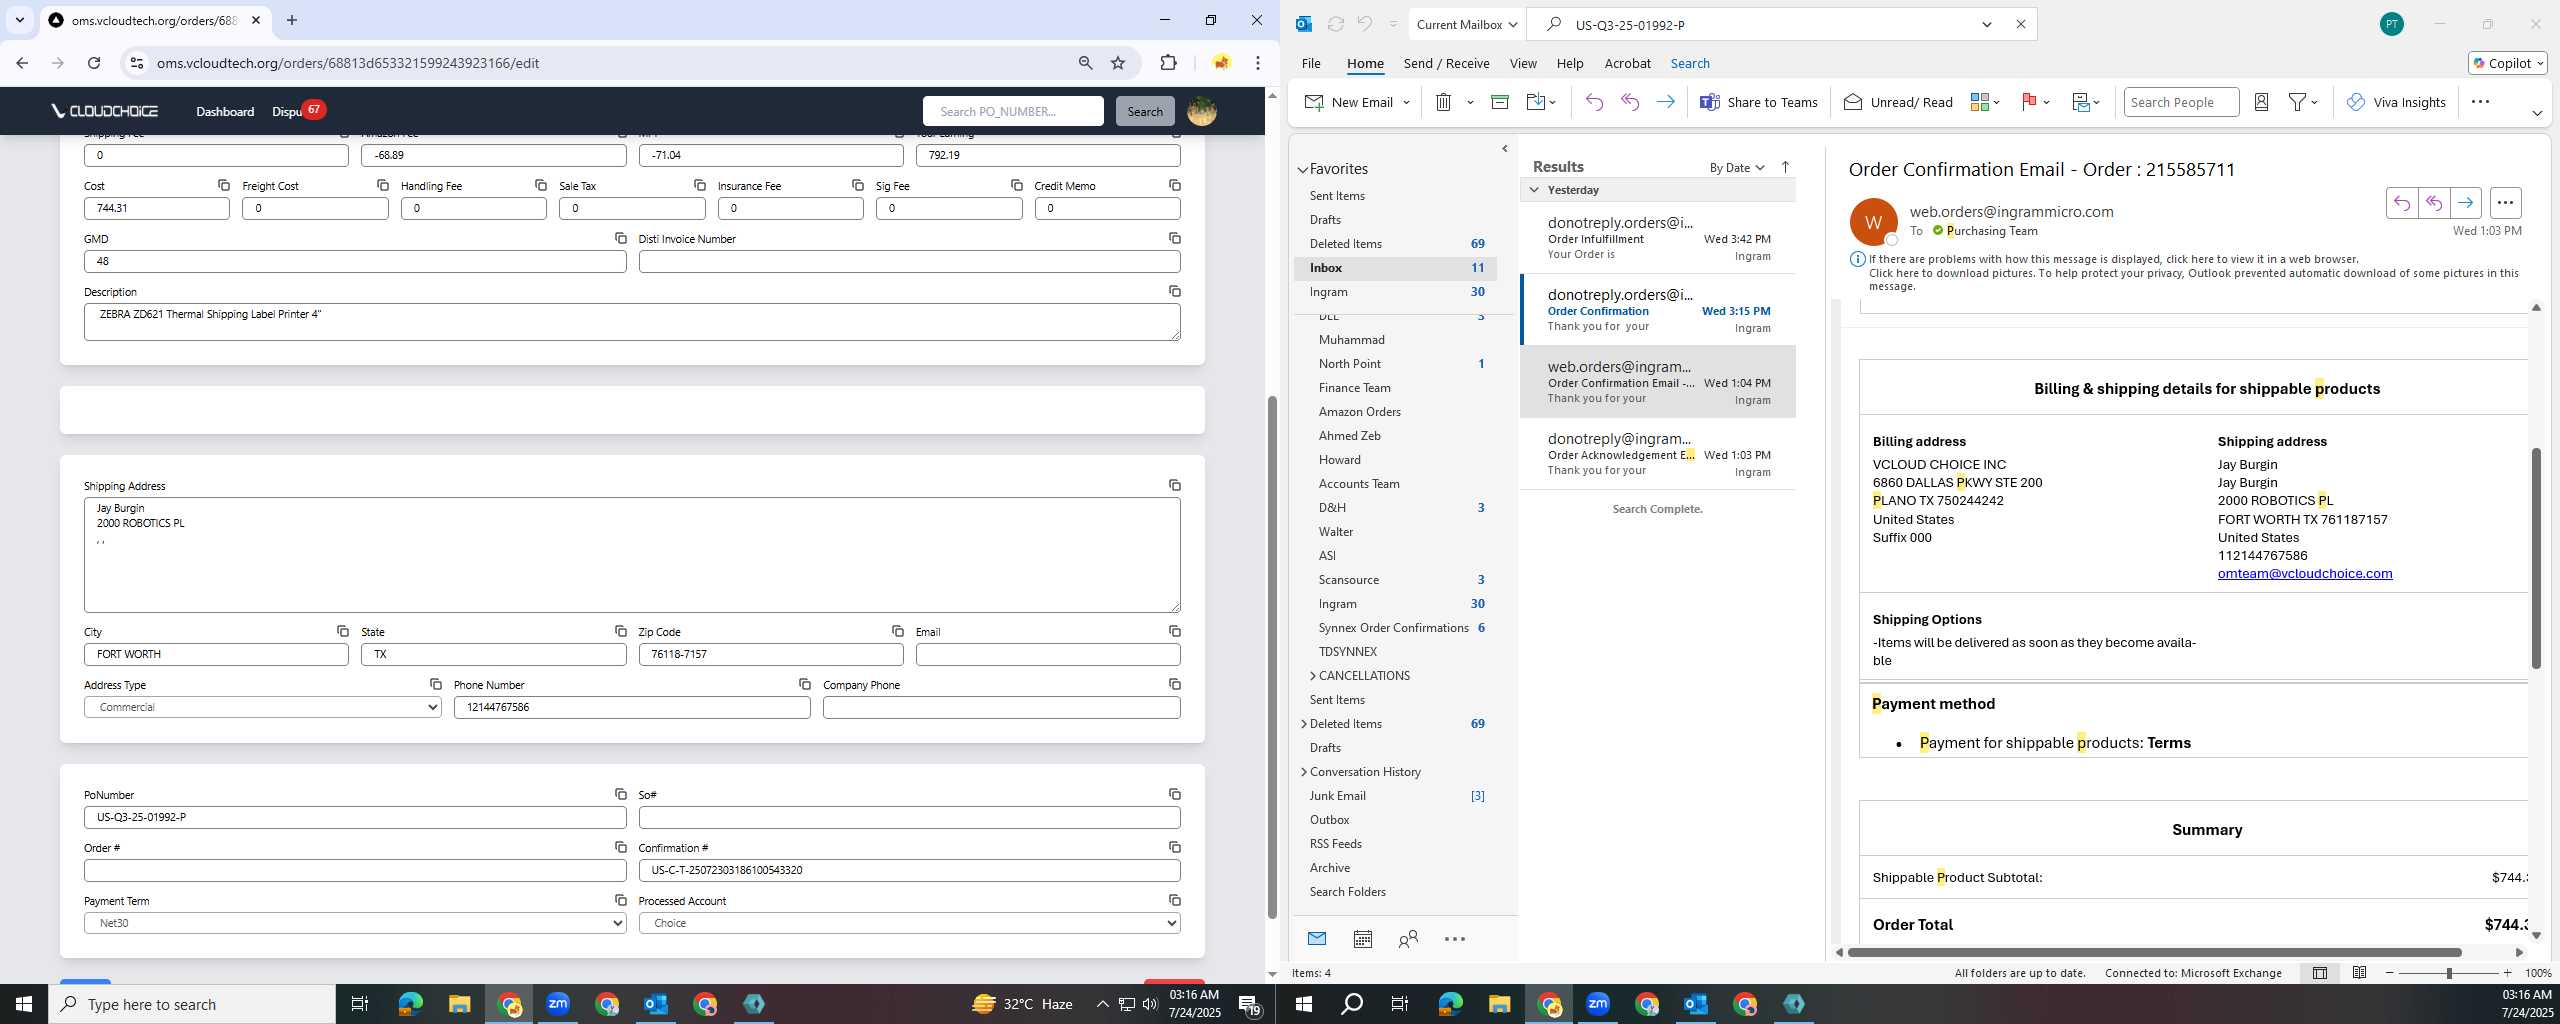Click the Search button beside PO_NUMBER field

(x=1145, y=111)
